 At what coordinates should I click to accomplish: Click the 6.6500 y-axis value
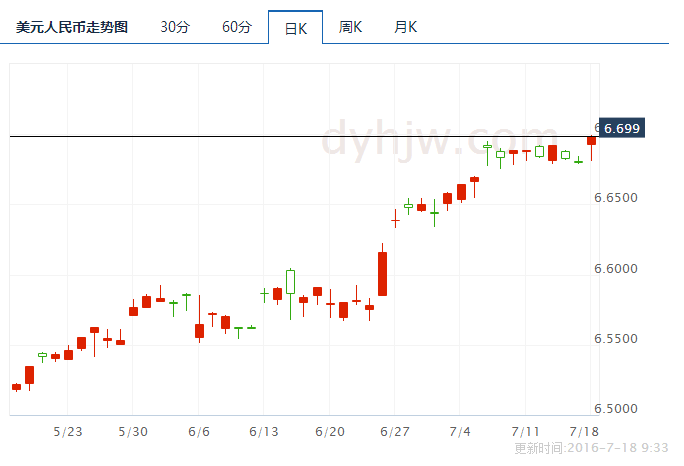(x=616, y=198)
